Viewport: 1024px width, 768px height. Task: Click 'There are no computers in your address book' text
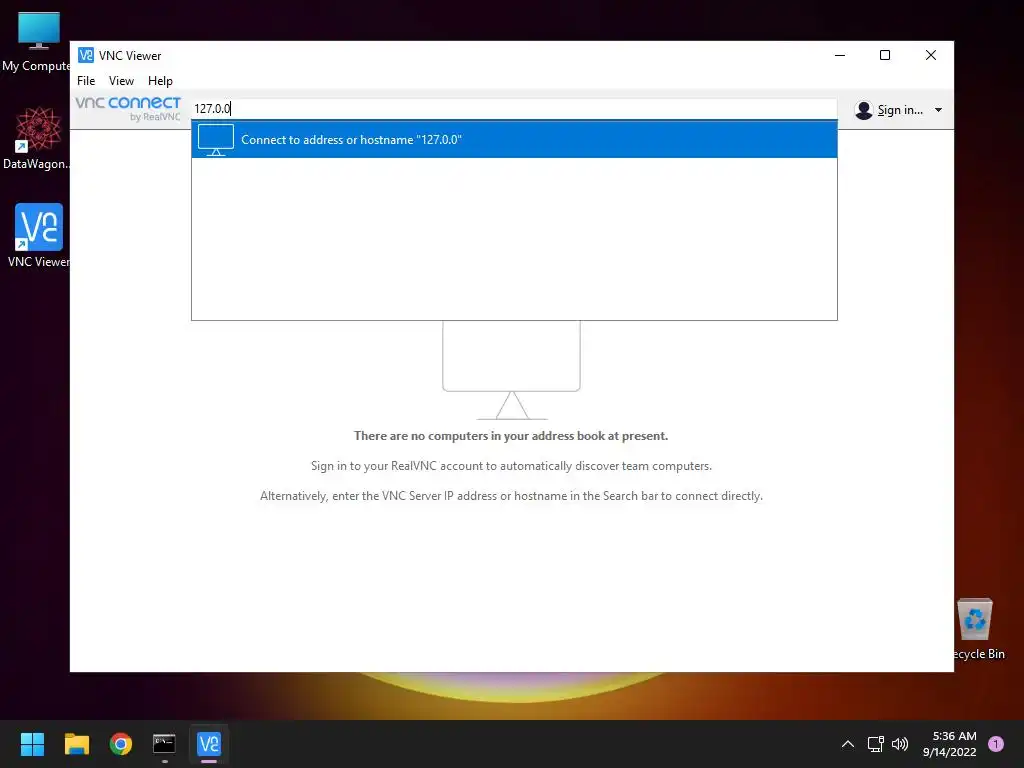pos(511,436)
